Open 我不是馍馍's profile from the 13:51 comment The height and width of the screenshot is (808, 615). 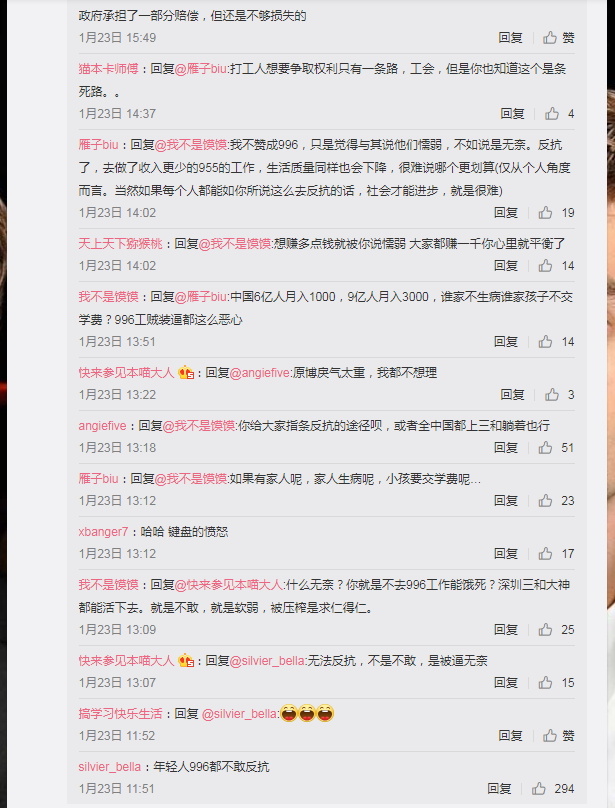(108, 297)
